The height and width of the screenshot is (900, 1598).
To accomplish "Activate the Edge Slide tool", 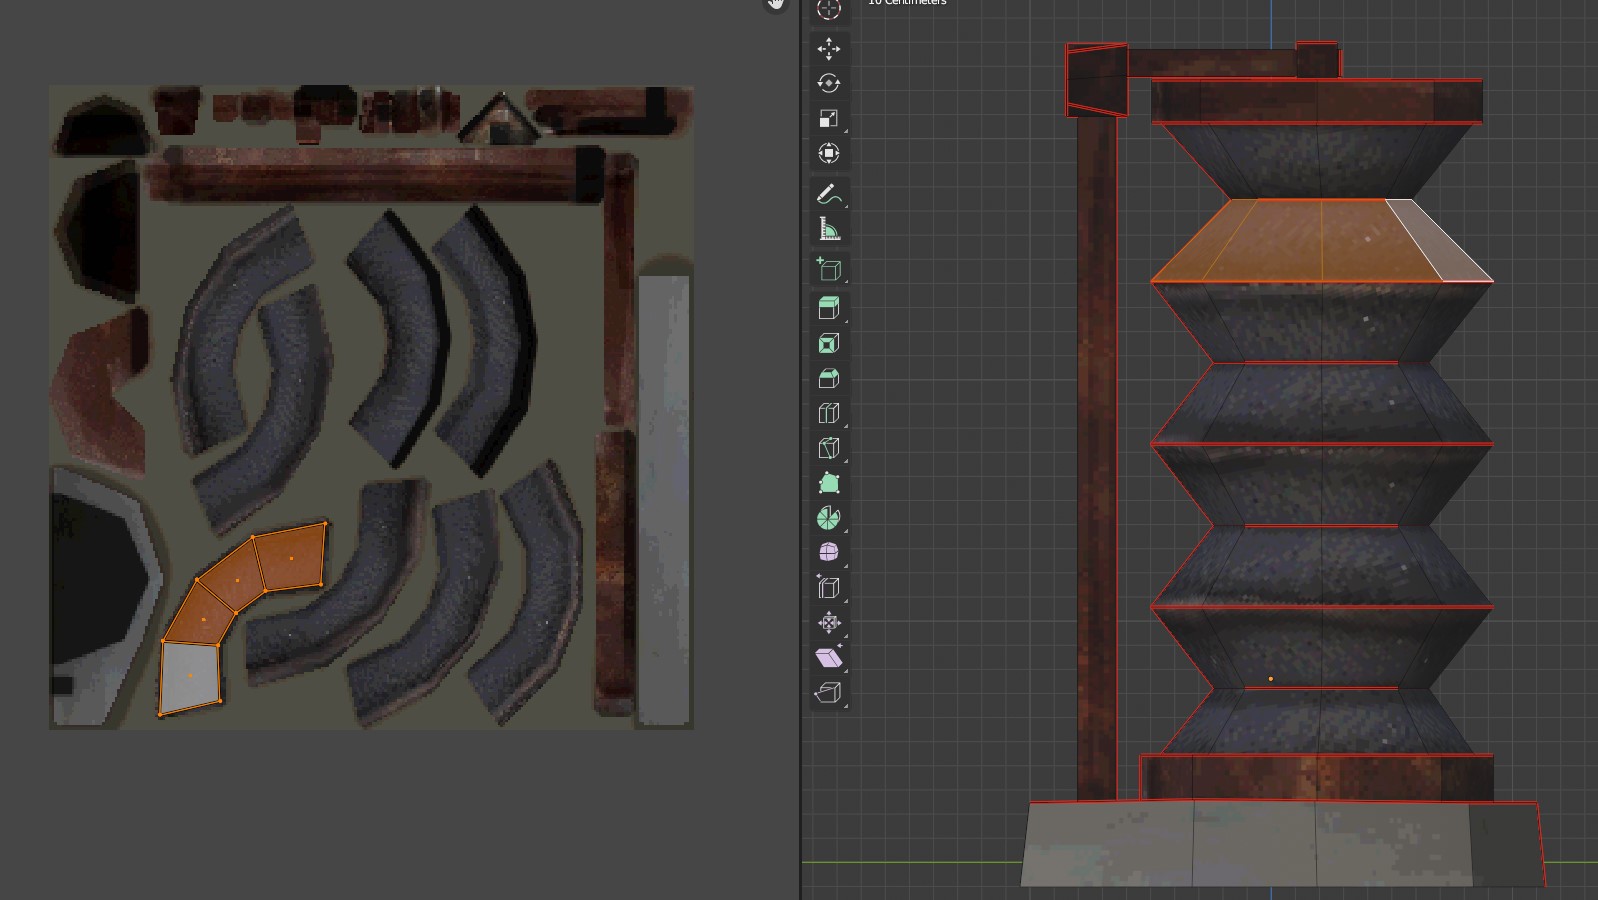I will 828,587.
